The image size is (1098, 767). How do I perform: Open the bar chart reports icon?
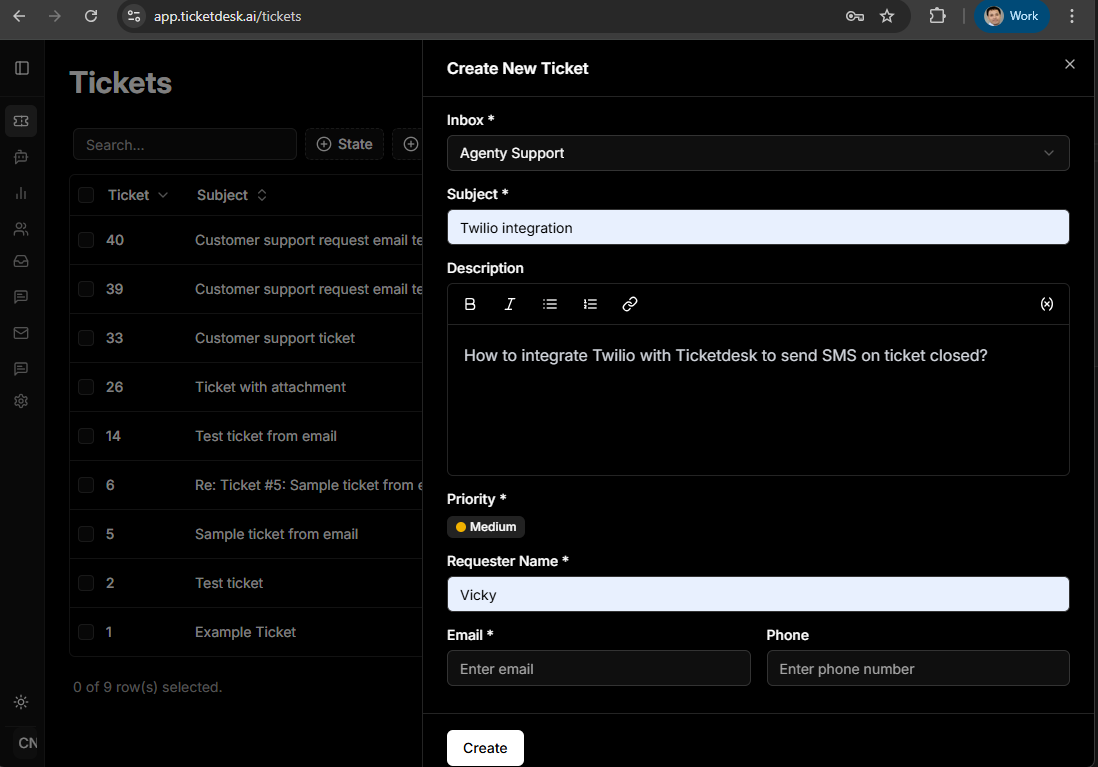[x=21, y=193]
